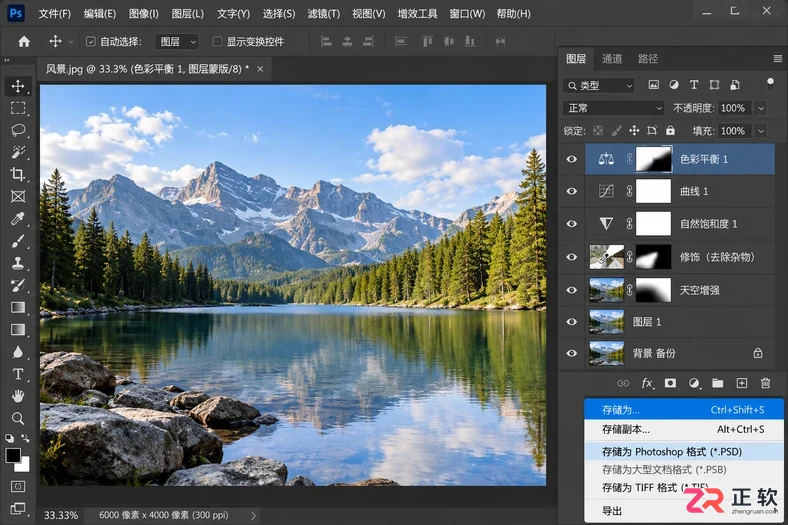Select the Frame tool

pos(18,196)
